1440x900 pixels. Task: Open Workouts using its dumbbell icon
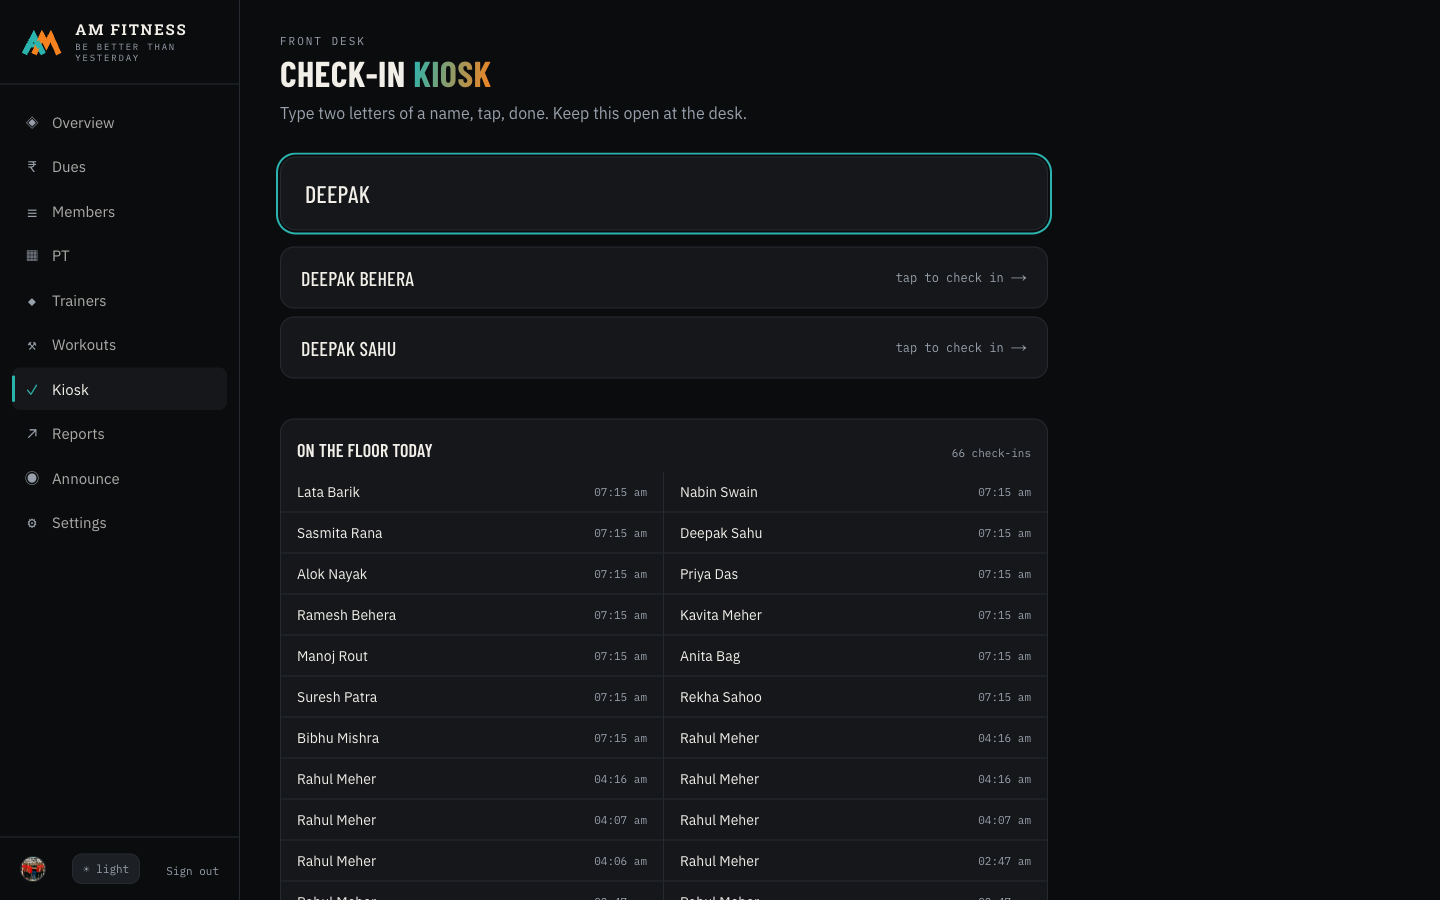[x=32, y=345]
